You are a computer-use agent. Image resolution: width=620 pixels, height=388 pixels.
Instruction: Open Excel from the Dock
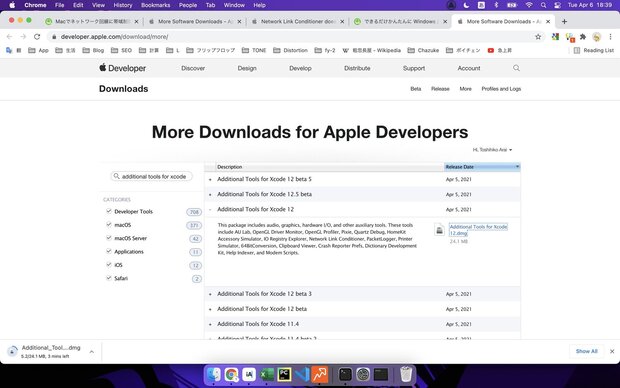267,374
